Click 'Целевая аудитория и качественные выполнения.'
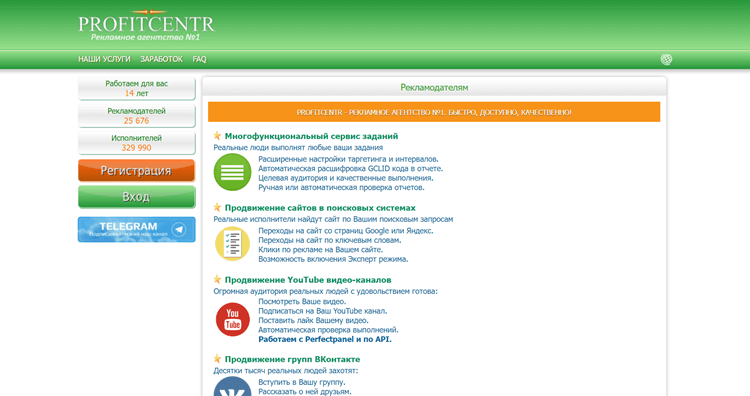The height and width of the screenshot is (396, 750). point(346,178)
